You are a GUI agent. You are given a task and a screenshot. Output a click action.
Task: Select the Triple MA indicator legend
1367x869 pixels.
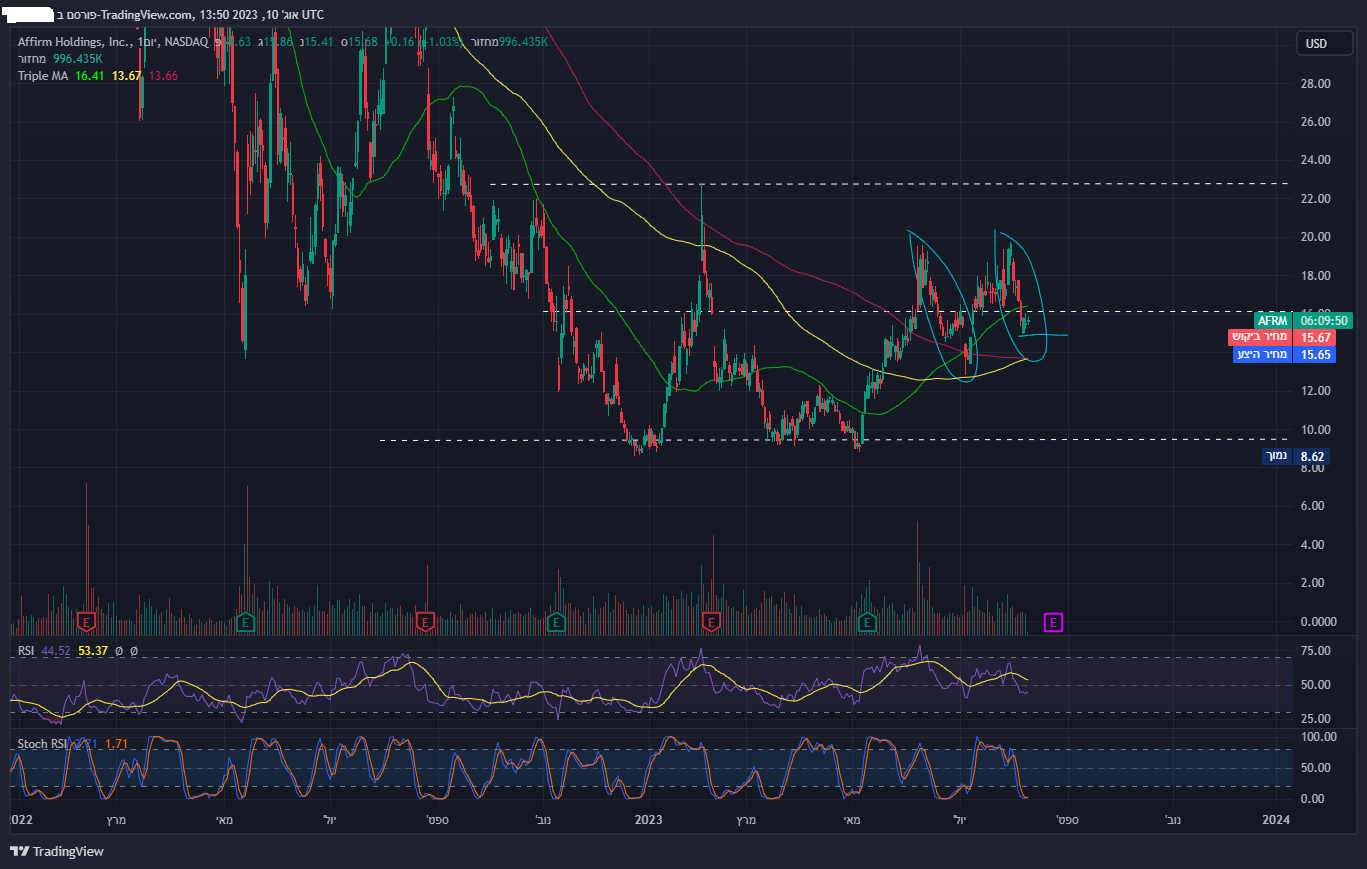44,76
